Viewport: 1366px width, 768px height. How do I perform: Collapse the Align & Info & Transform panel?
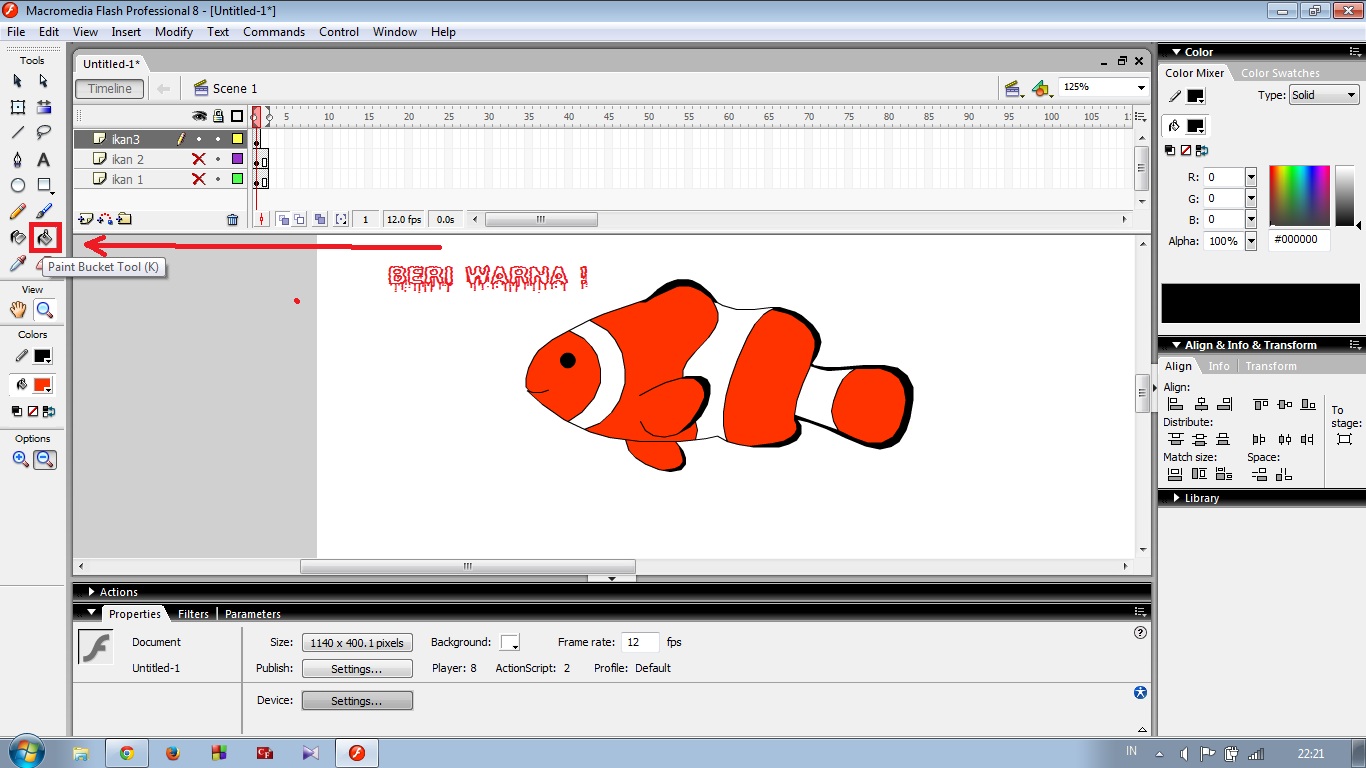1175,345
